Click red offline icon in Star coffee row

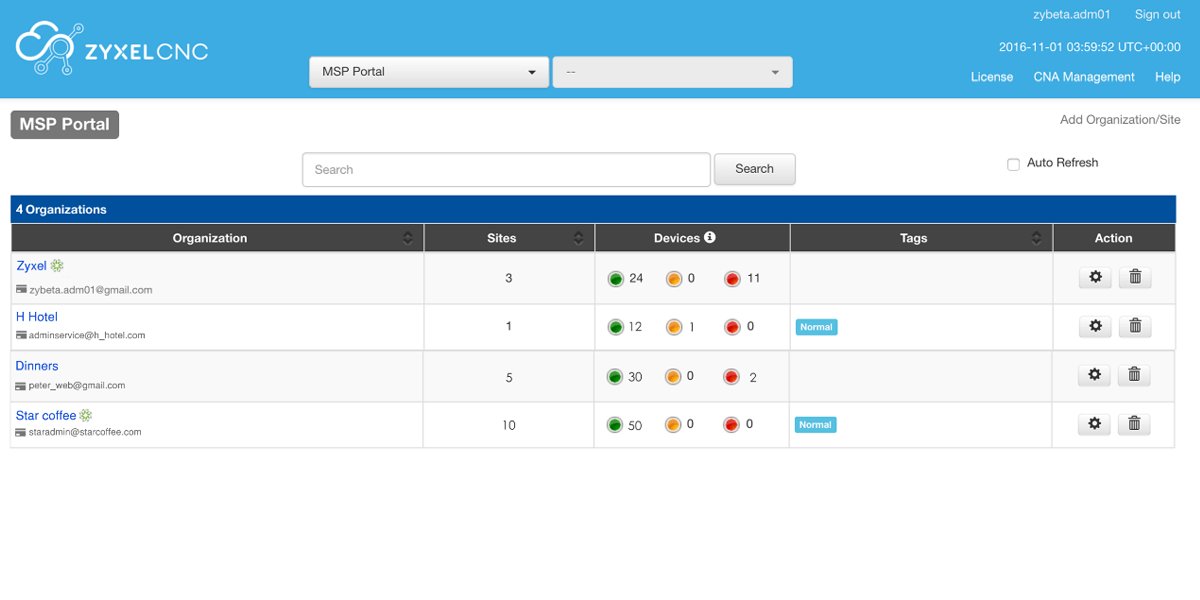[732, 425]
